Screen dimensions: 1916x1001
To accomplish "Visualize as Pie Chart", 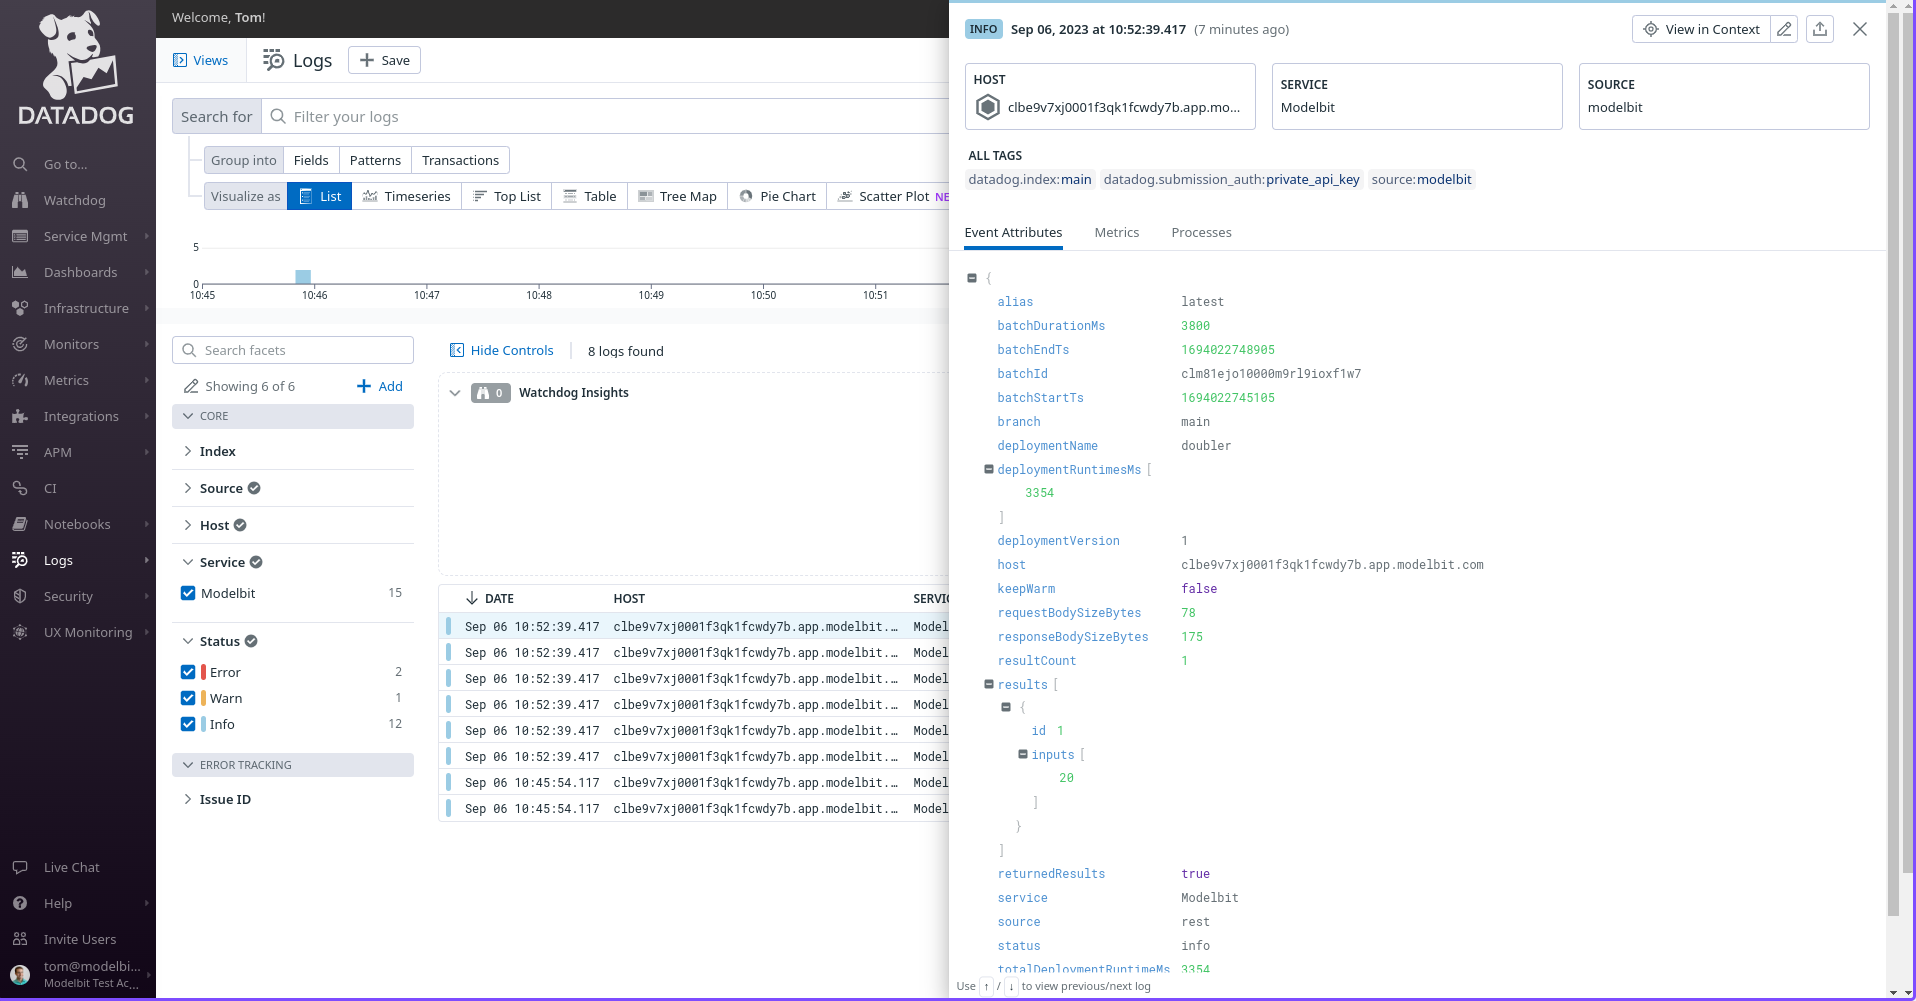I will 778,196.
